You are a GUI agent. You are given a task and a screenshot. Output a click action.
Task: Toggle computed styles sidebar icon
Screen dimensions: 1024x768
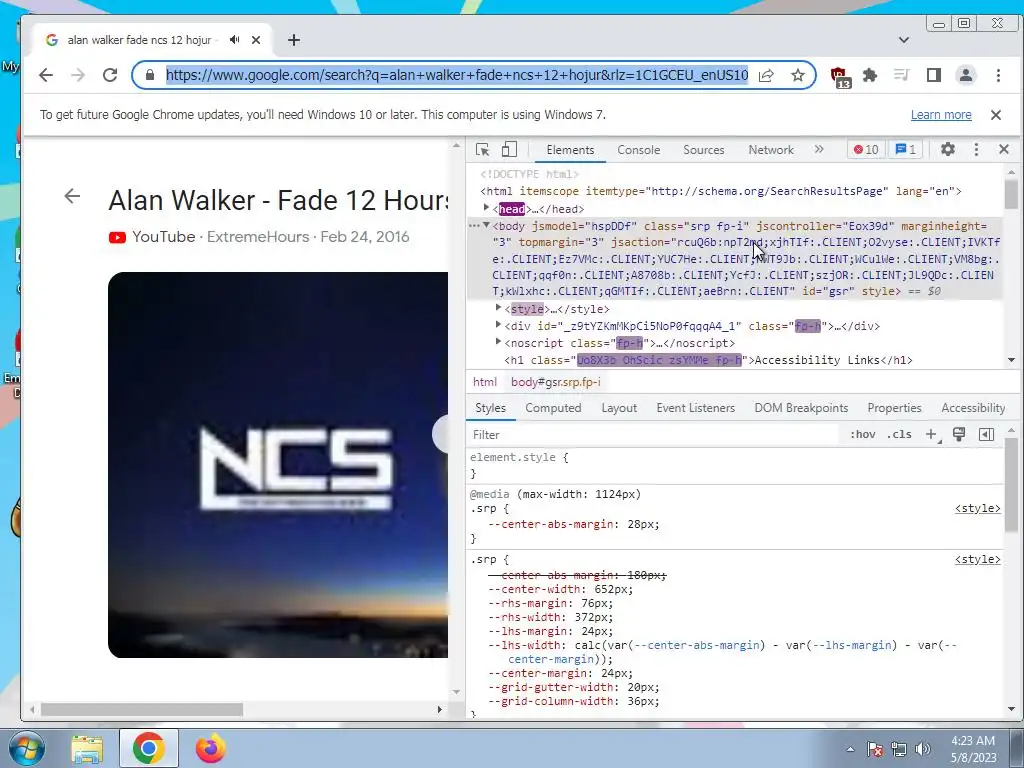pos(987,435)
